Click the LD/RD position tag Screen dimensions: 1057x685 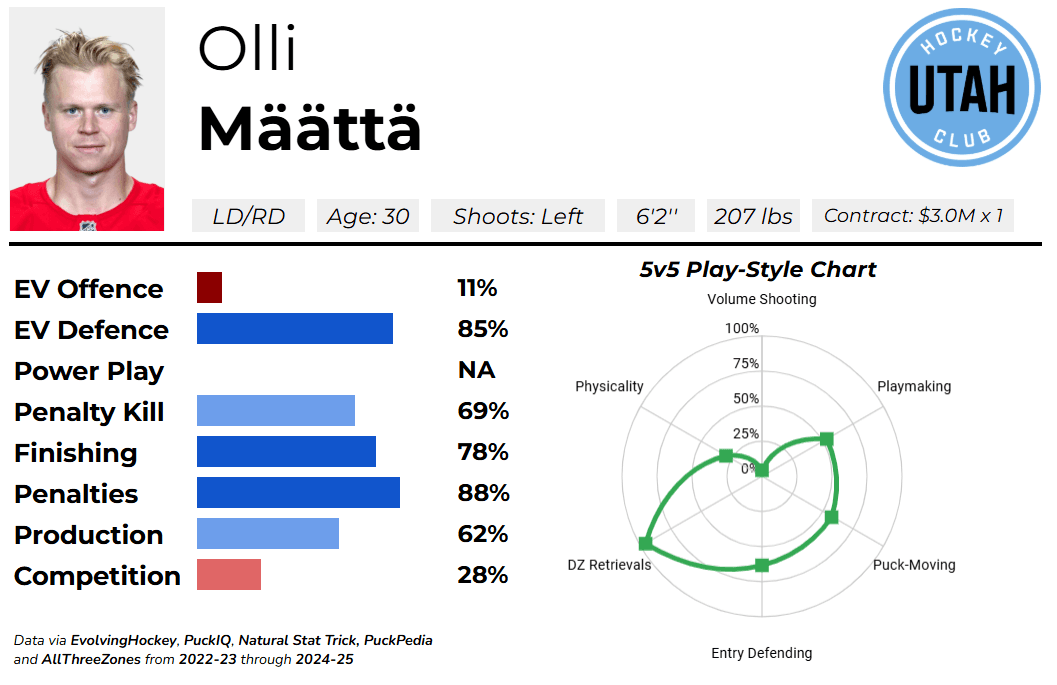(248, 216)
